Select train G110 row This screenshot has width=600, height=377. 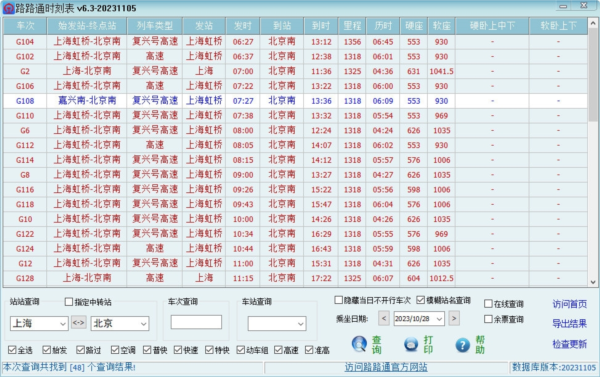coord(295,116)
